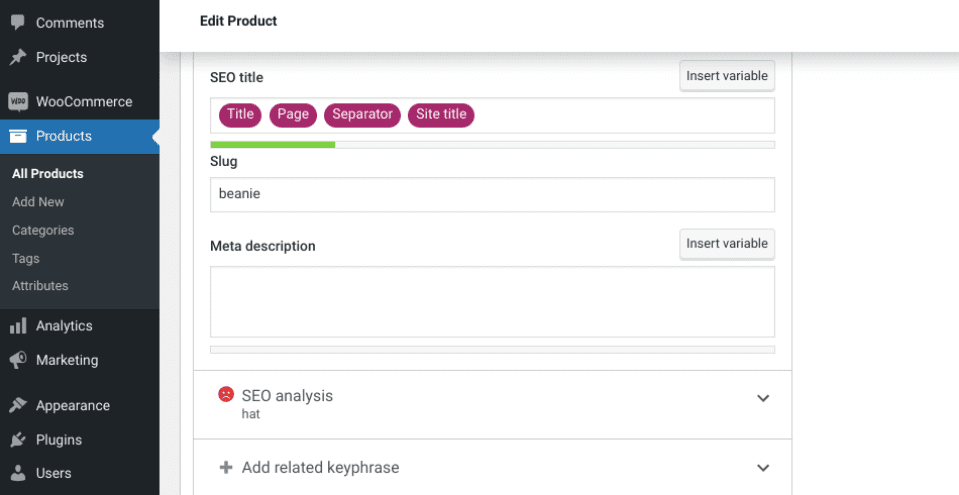Click the Comments speech bubble icon

(18, 22)
